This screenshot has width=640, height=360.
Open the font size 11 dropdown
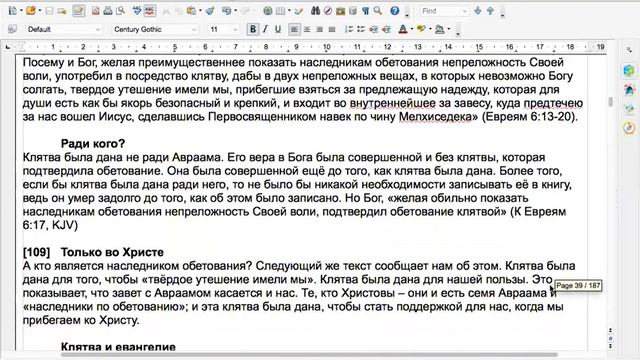235,29
